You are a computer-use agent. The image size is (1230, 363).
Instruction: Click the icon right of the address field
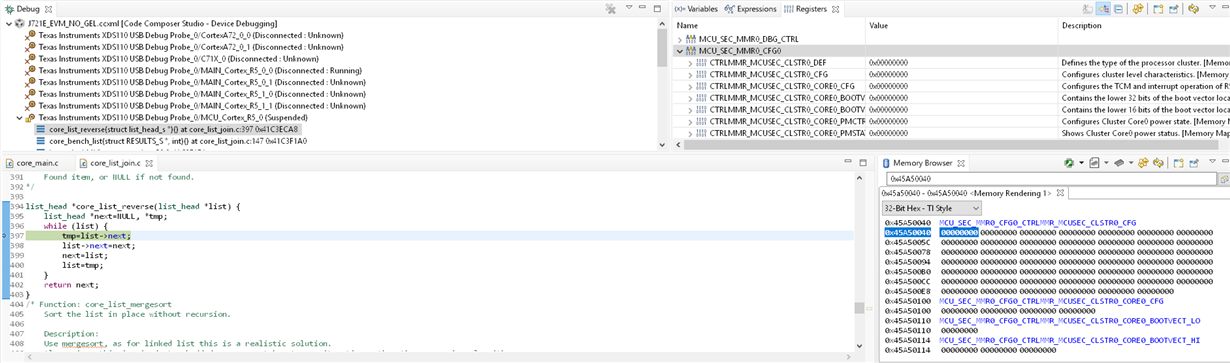click(1223, 179)
